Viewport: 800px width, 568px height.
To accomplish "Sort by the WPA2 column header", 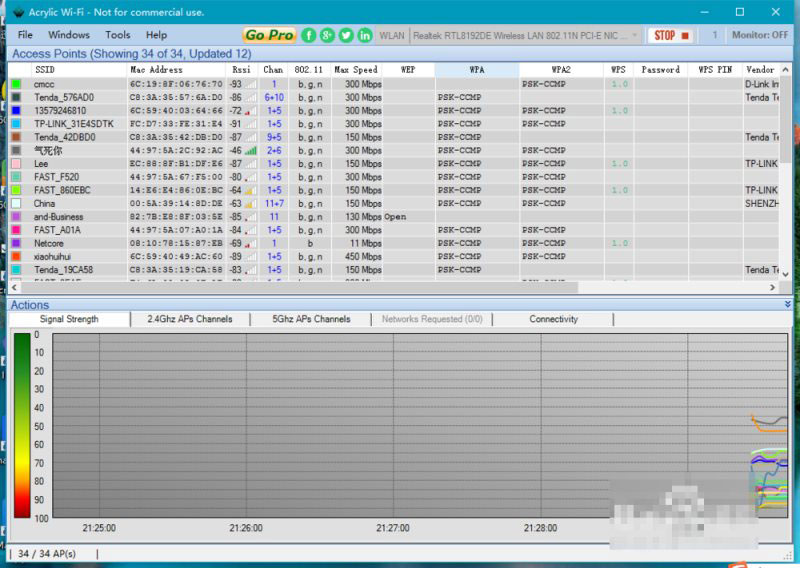I will [x=561, y=69].
